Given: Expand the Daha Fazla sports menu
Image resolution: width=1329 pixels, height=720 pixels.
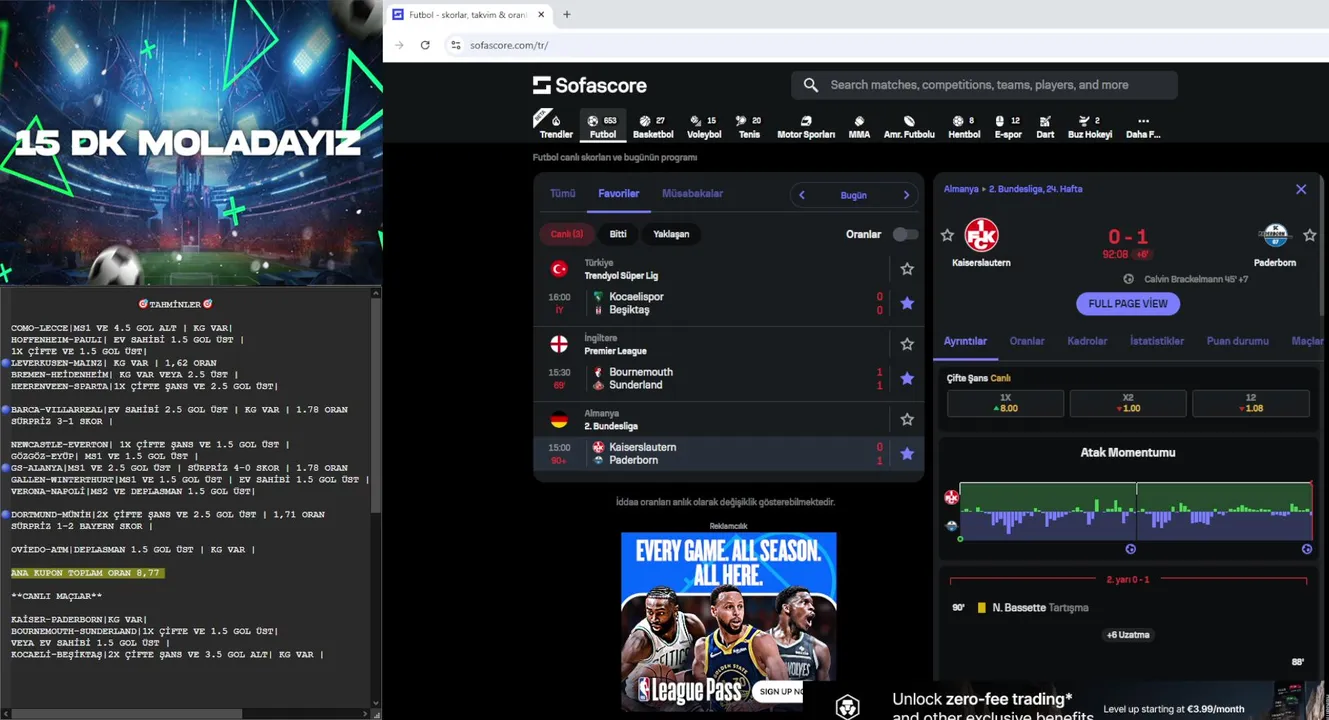Looking at the screenshot, I should click(1143, 126).
